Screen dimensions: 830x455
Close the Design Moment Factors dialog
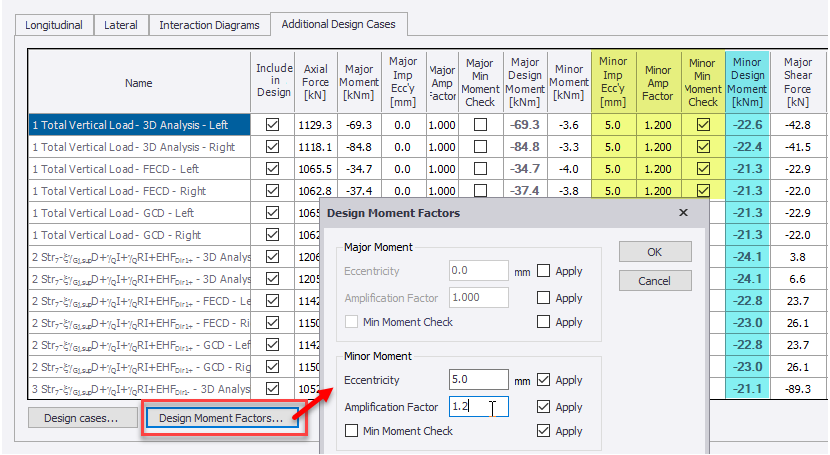pyautogui.click(x=683, y=213)
